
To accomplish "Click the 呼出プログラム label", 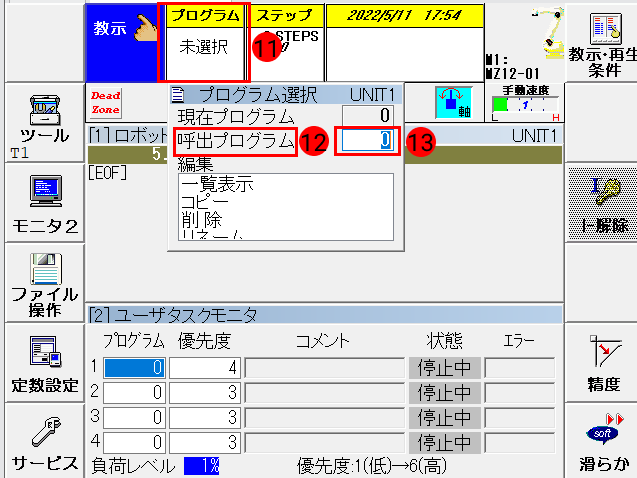I will (x=236, y=141).
